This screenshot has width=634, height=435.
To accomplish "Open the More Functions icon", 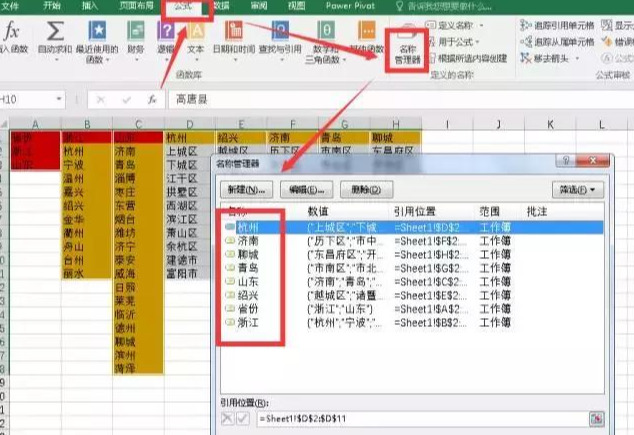I will click(x=366, y=31).
